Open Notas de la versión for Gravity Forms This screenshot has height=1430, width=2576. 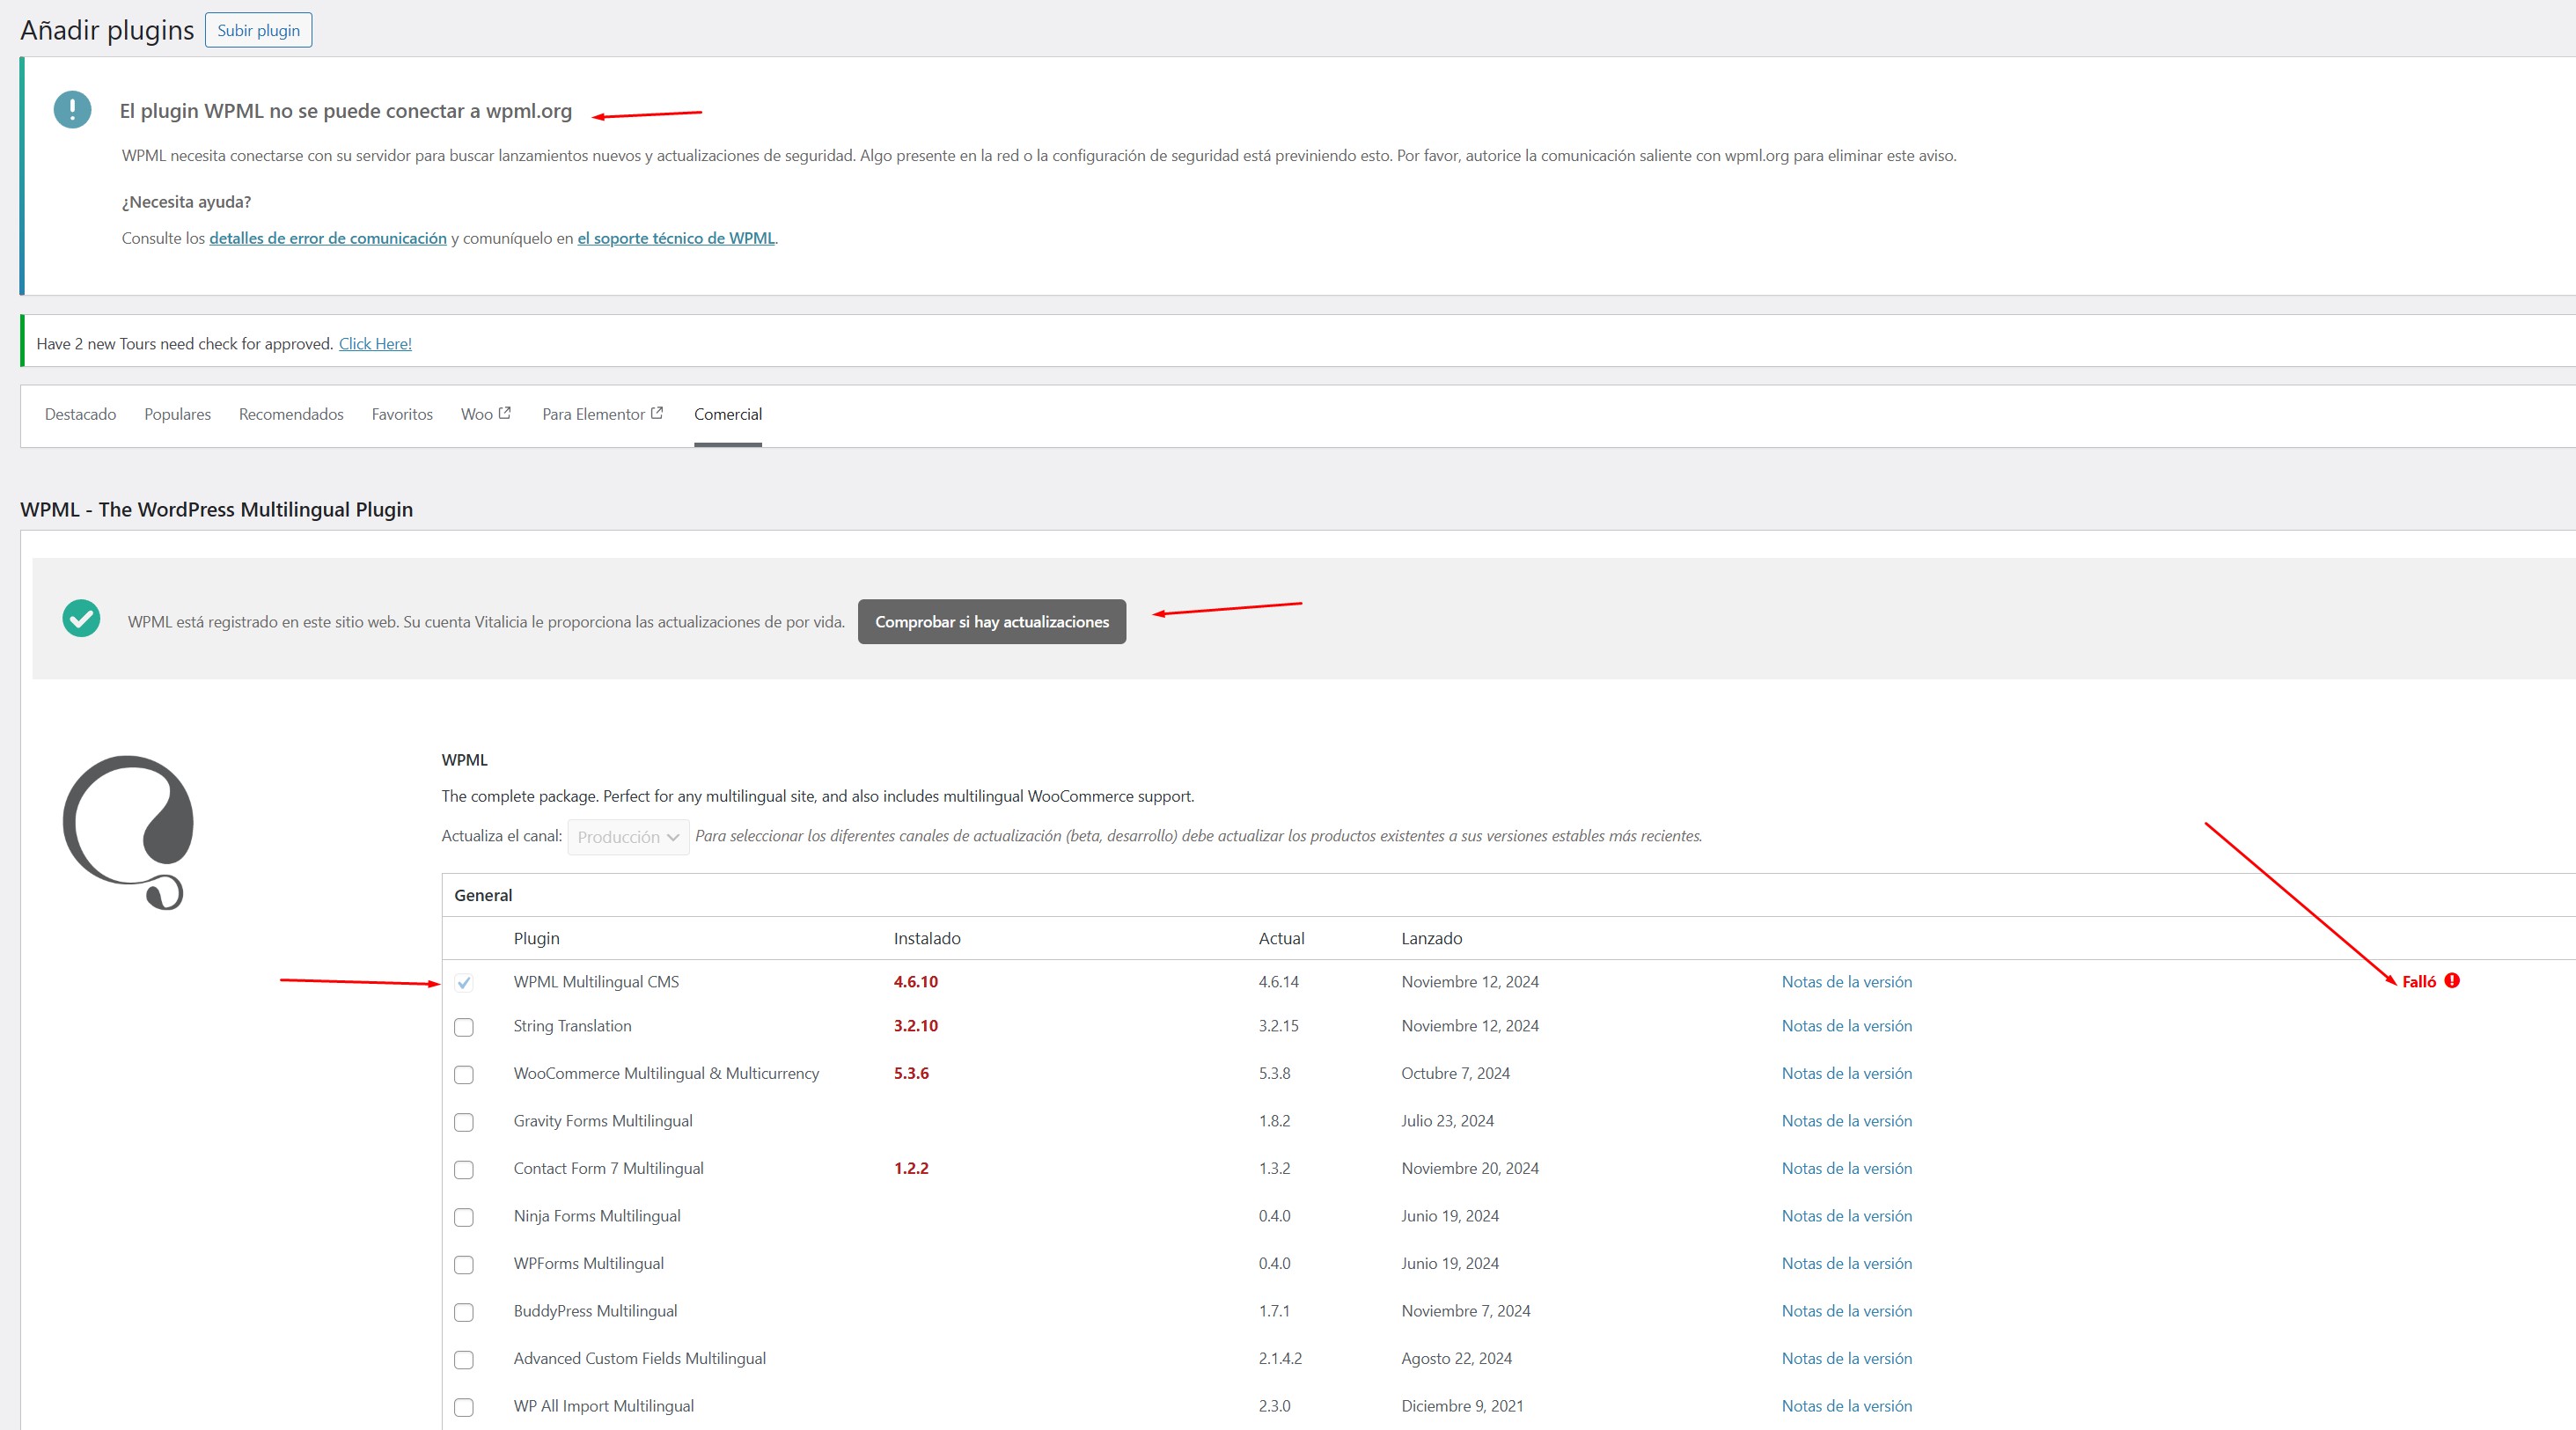point(1846,1121)
